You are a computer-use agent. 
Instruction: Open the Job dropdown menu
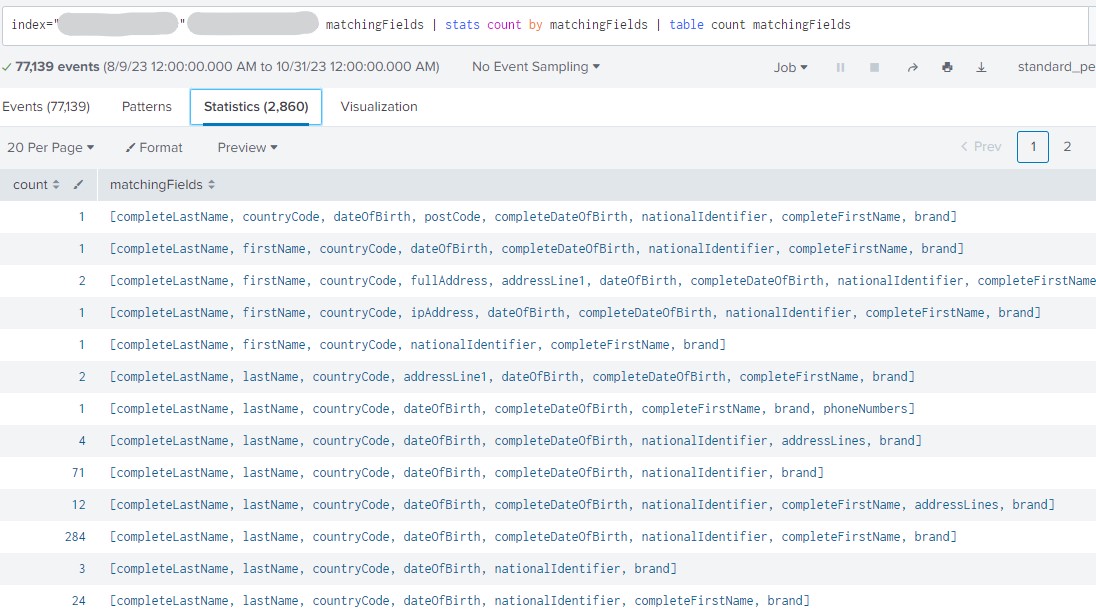click(x=790, y=67)
